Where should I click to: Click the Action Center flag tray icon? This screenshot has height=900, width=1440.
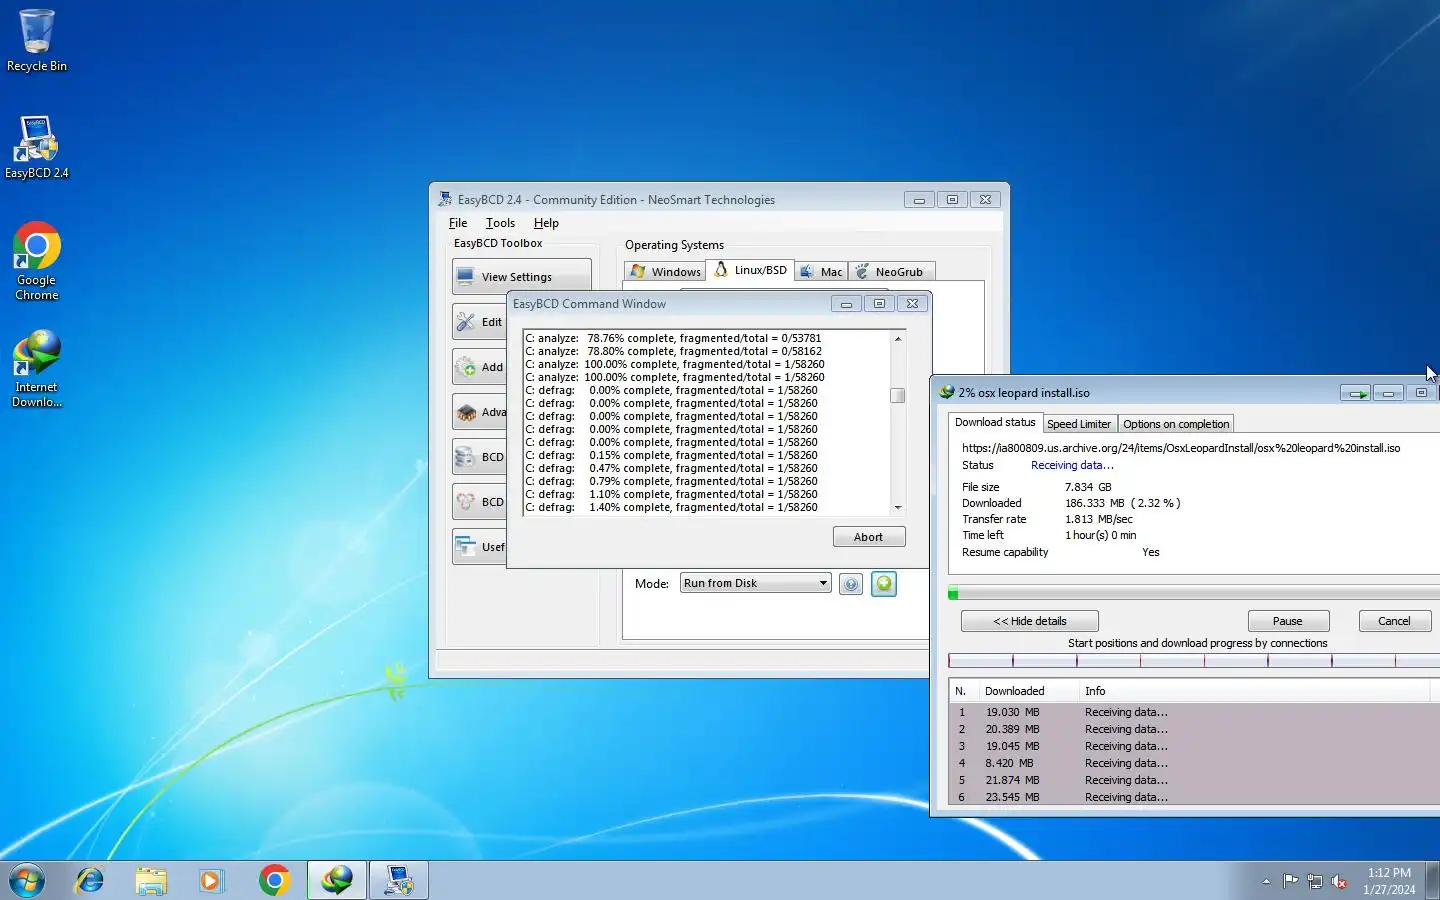coord(1291,881)
